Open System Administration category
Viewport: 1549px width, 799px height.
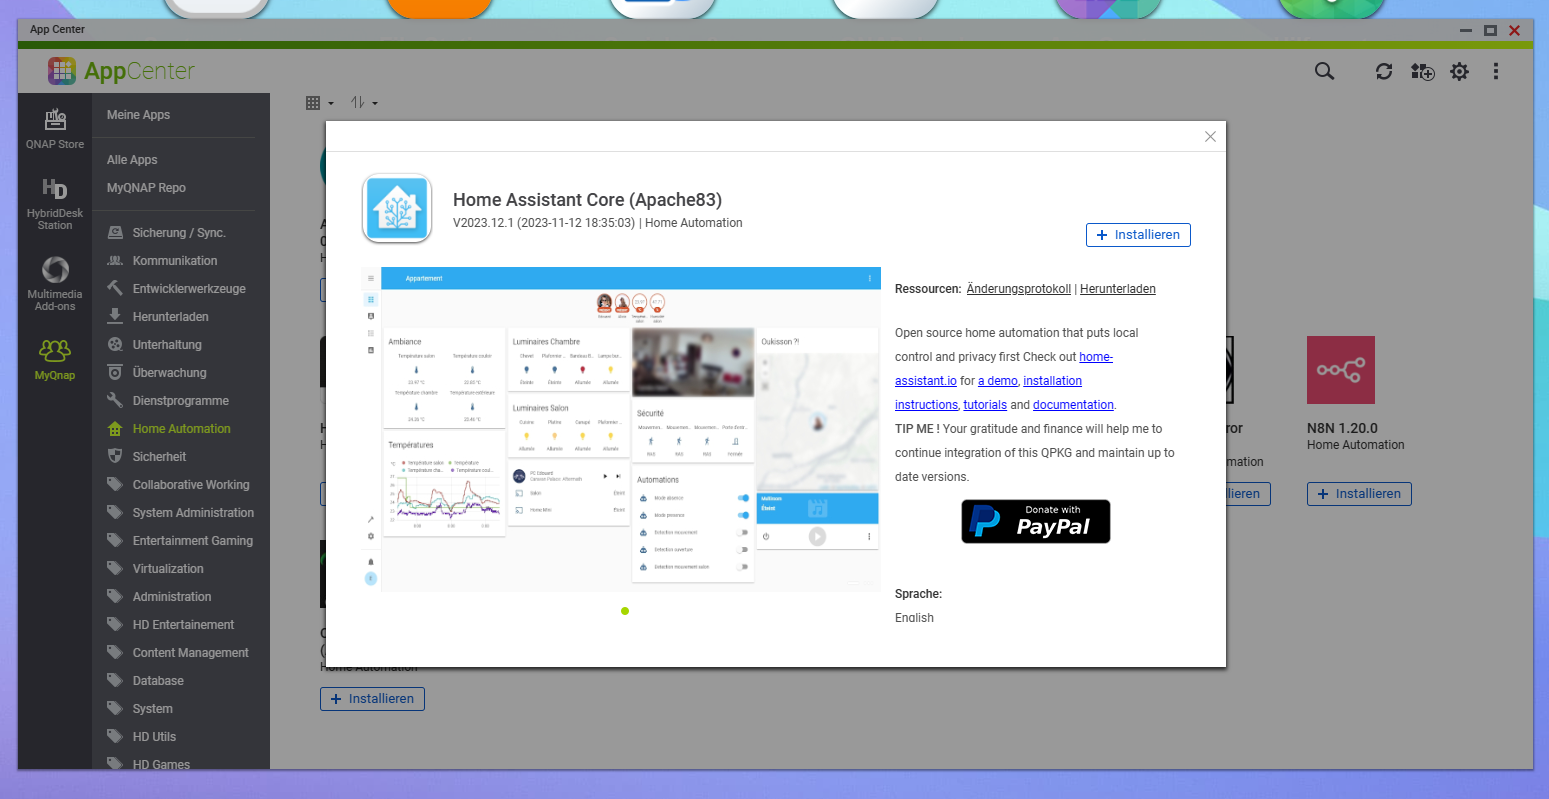coord(180,513)
